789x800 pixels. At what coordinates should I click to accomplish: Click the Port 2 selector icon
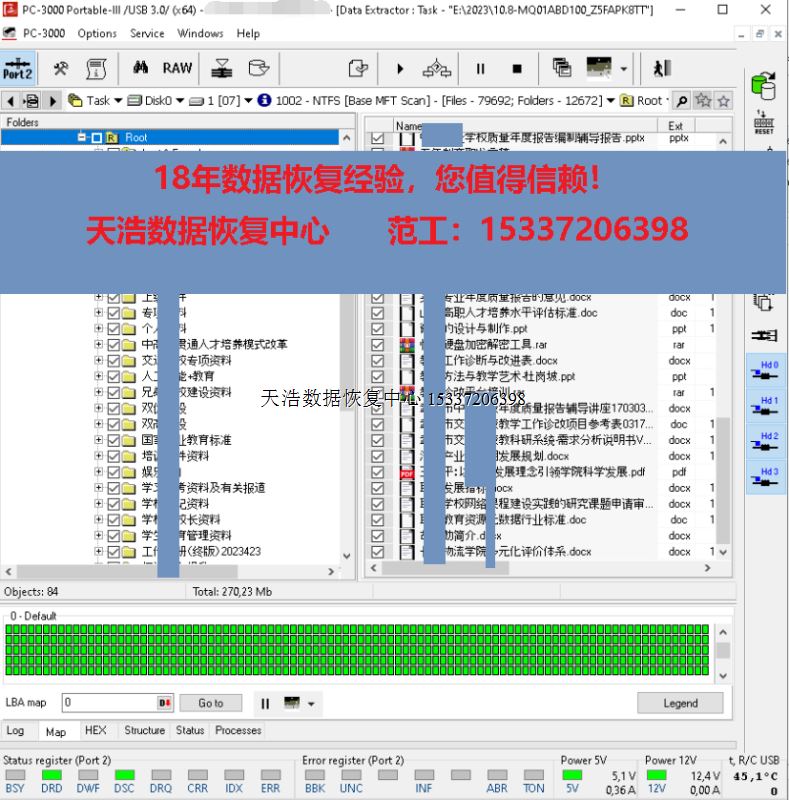pyautogui.click(x=17, y=68)
